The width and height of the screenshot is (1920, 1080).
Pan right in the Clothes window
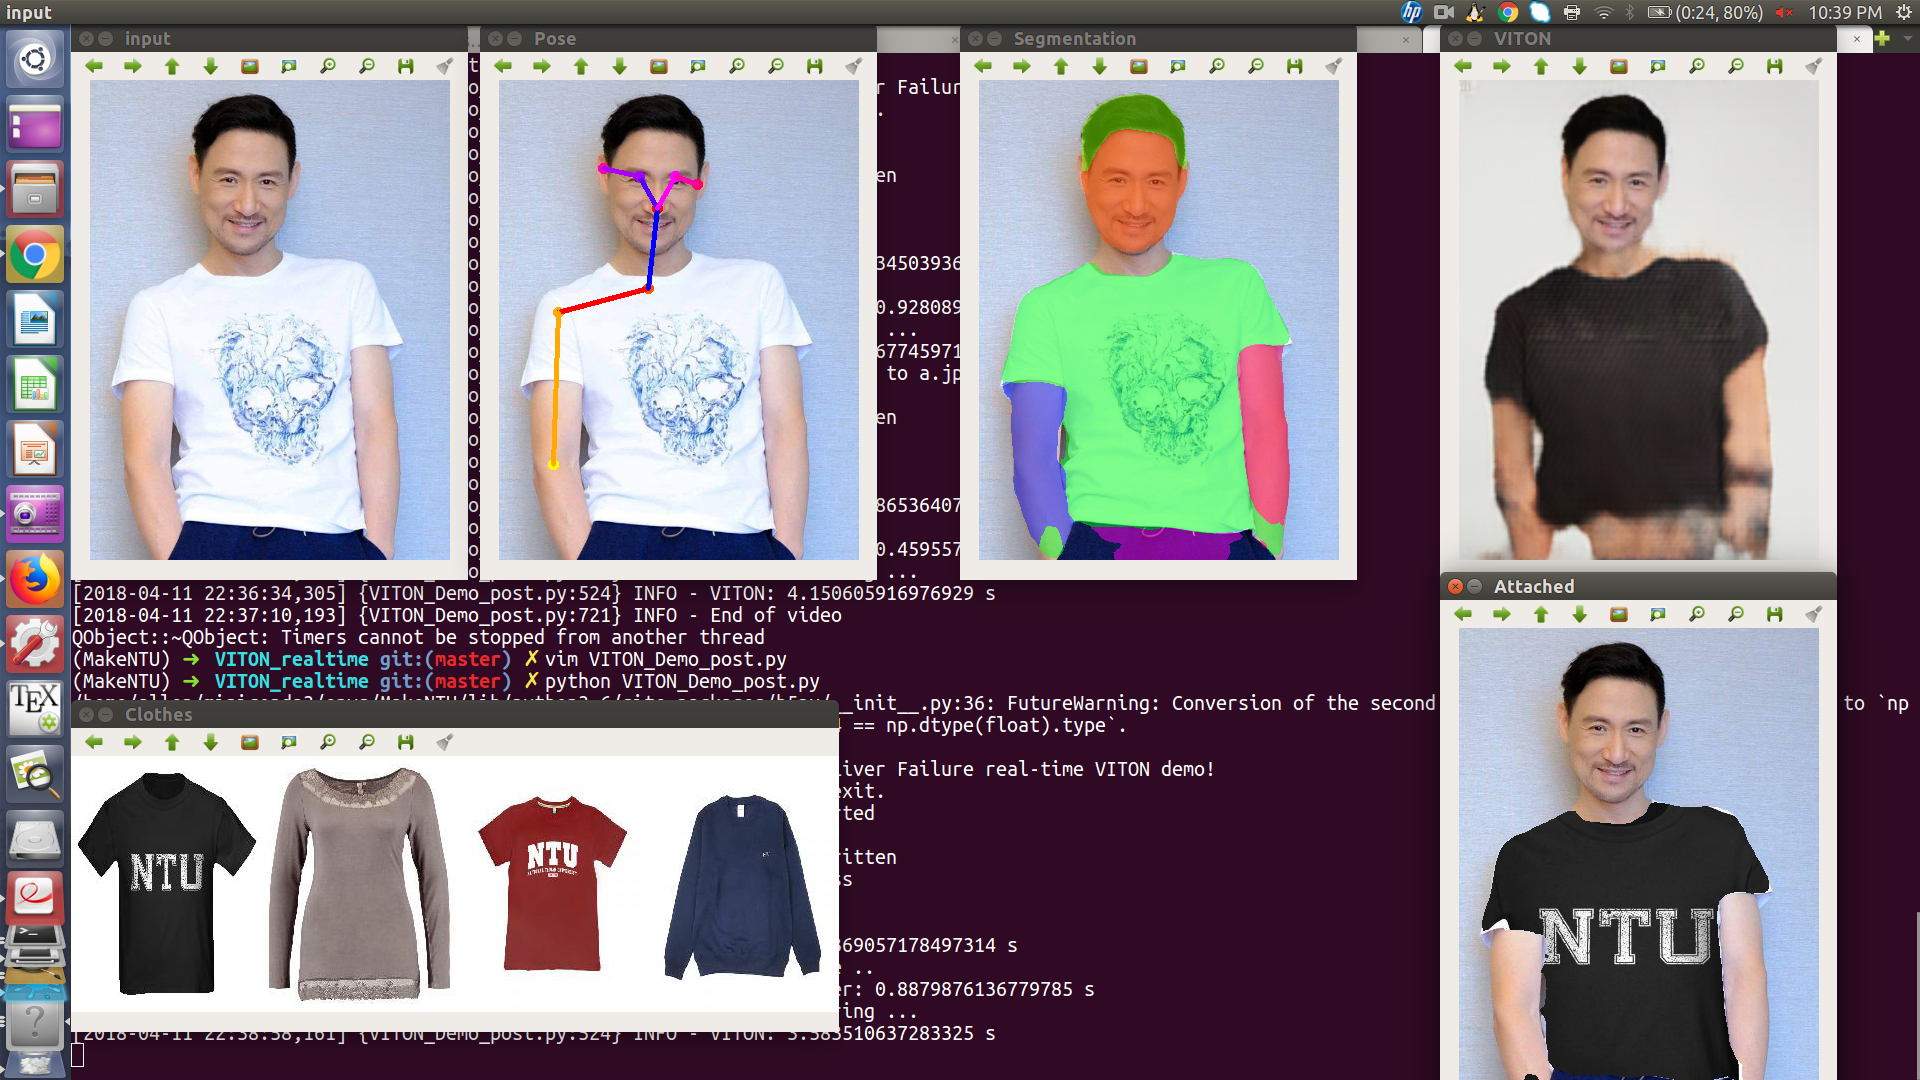click(x=133, y=742)
